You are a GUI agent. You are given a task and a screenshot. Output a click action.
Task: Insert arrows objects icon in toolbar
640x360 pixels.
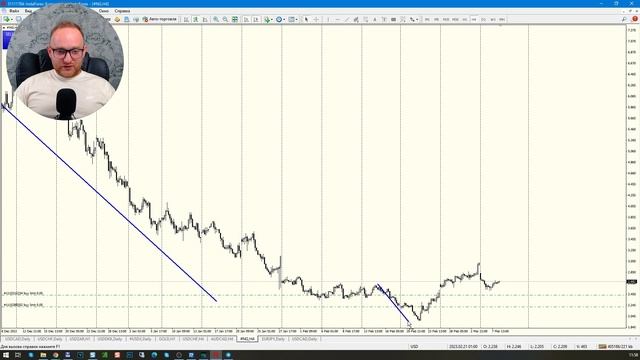tap(412, 19)
